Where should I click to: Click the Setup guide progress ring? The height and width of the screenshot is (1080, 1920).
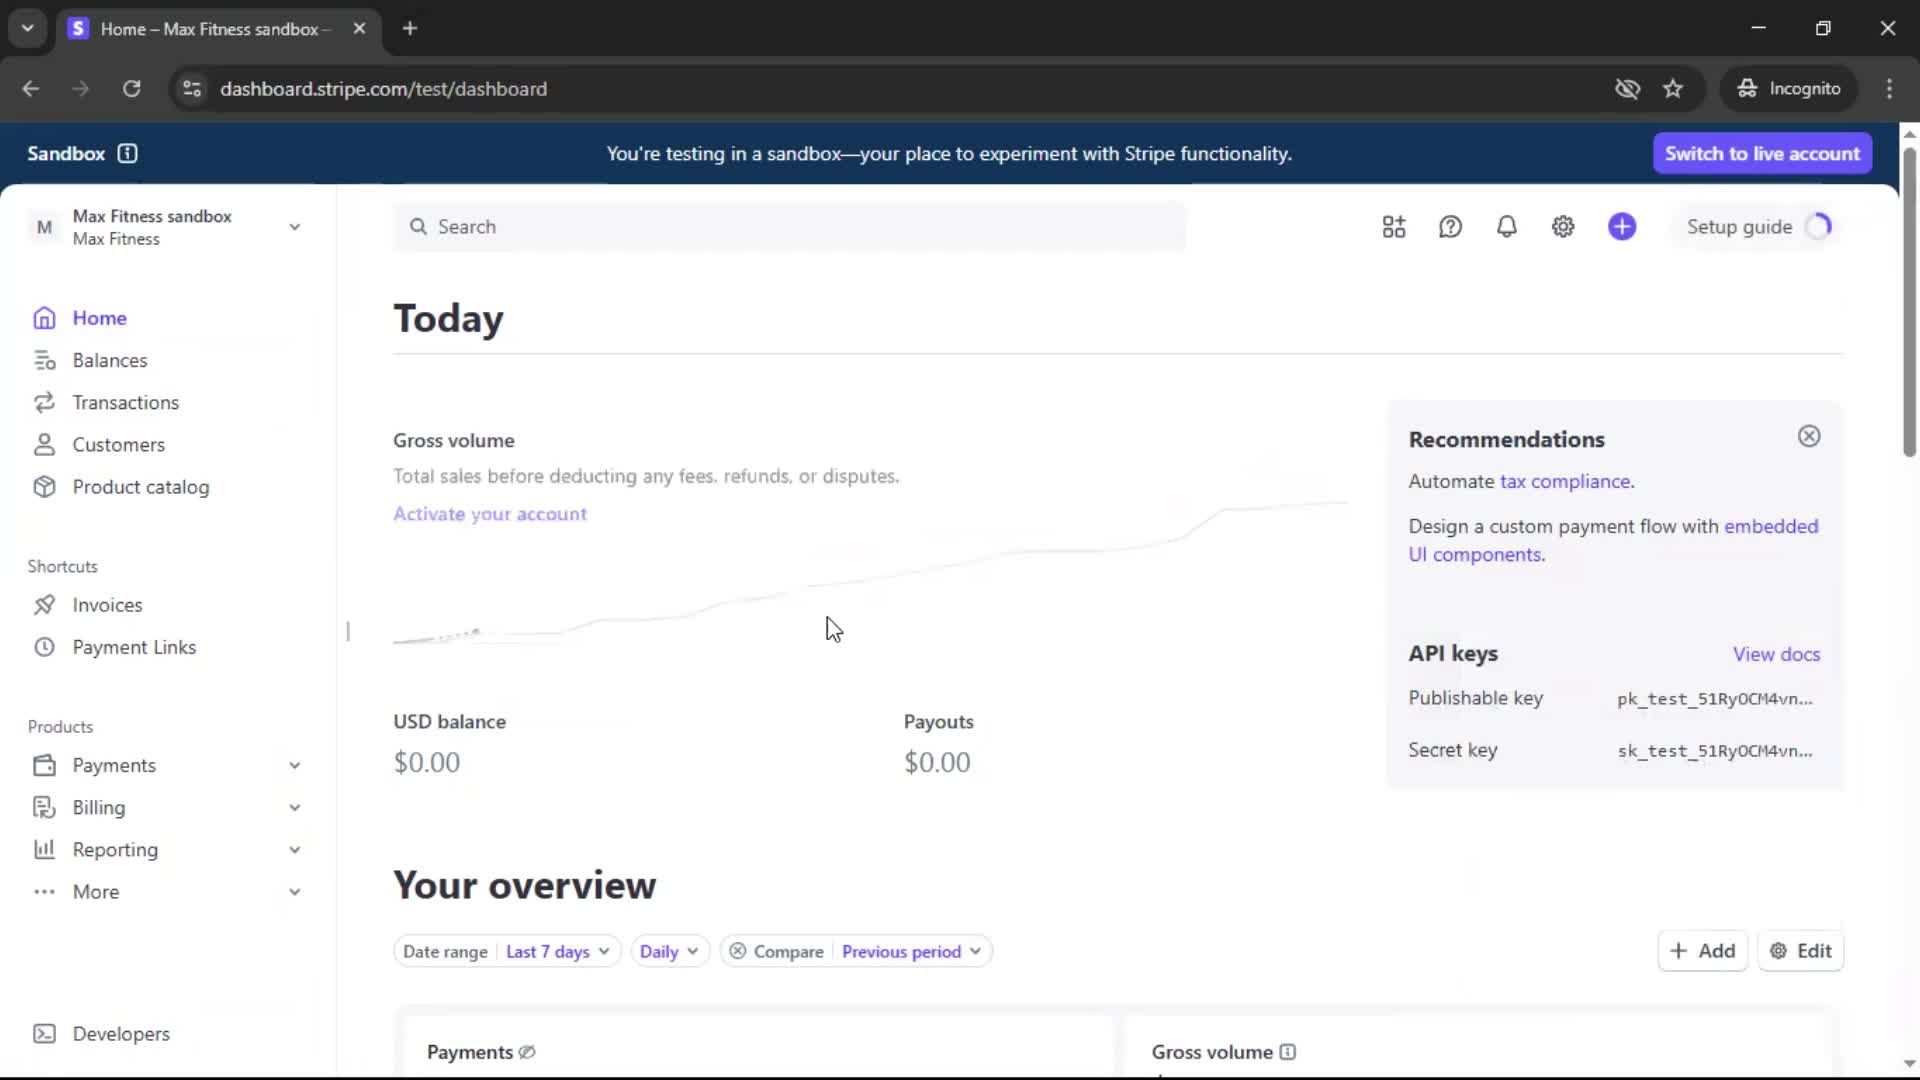[1819, 227]
